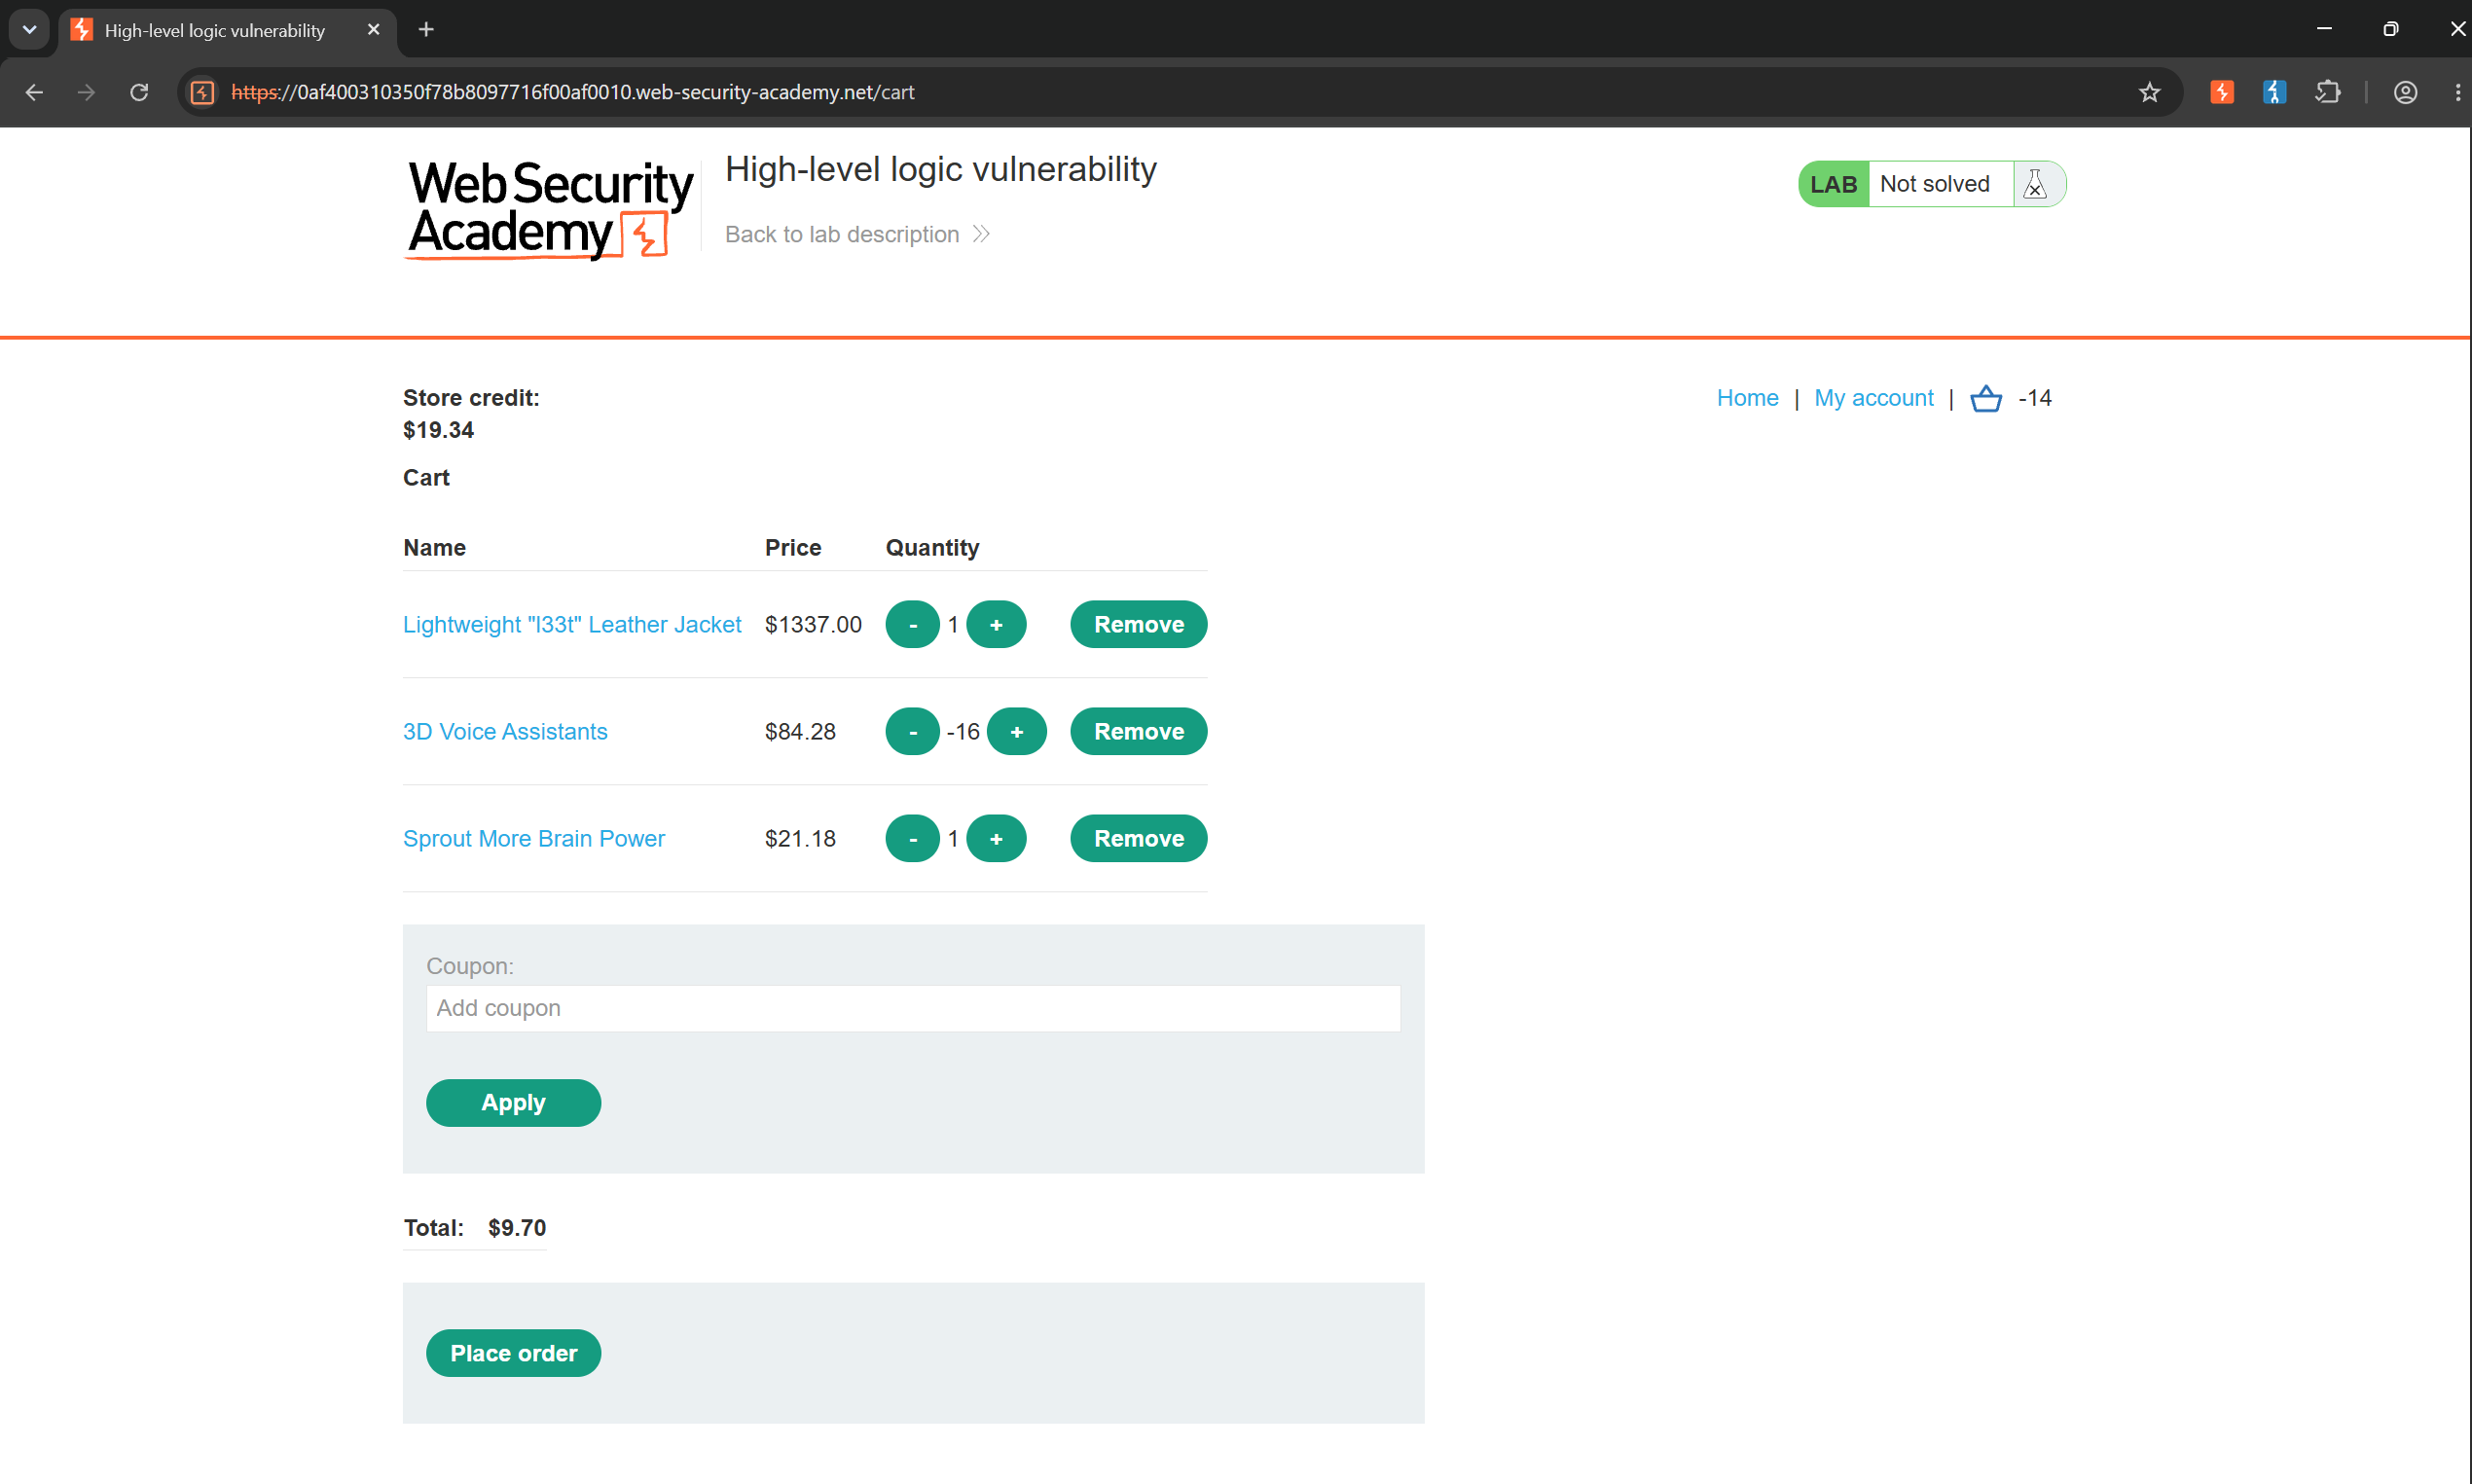This screenshot has width=2472, height=1484.
Task: Open the browser profile icon
Action: tap(2405, 92)
